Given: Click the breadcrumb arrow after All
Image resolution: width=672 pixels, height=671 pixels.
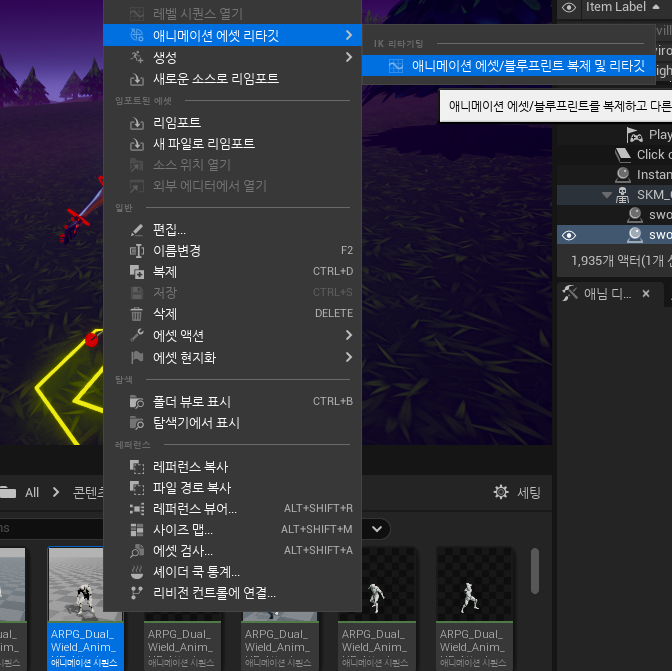Looking at the screenshot, I should 56,492.
